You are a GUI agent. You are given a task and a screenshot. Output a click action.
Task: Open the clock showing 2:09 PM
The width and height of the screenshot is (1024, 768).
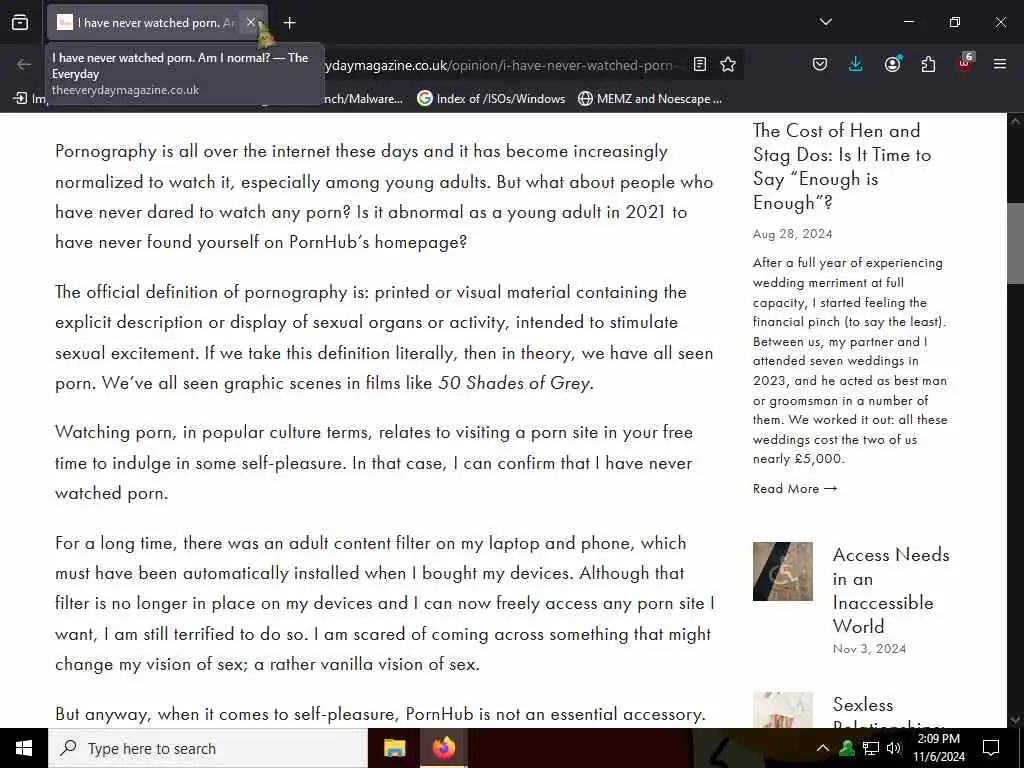click(938, 748)
